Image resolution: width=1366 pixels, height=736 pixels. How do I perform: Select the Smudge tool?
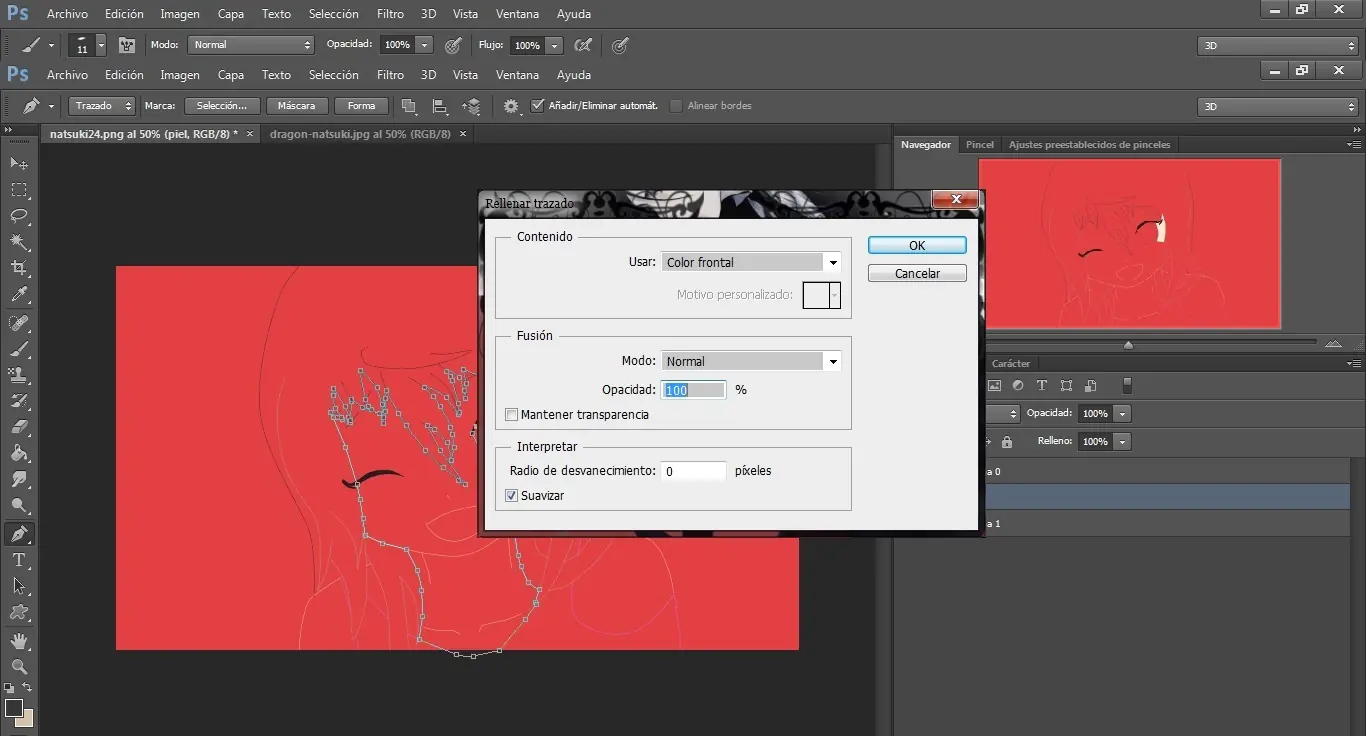point(19,480)
